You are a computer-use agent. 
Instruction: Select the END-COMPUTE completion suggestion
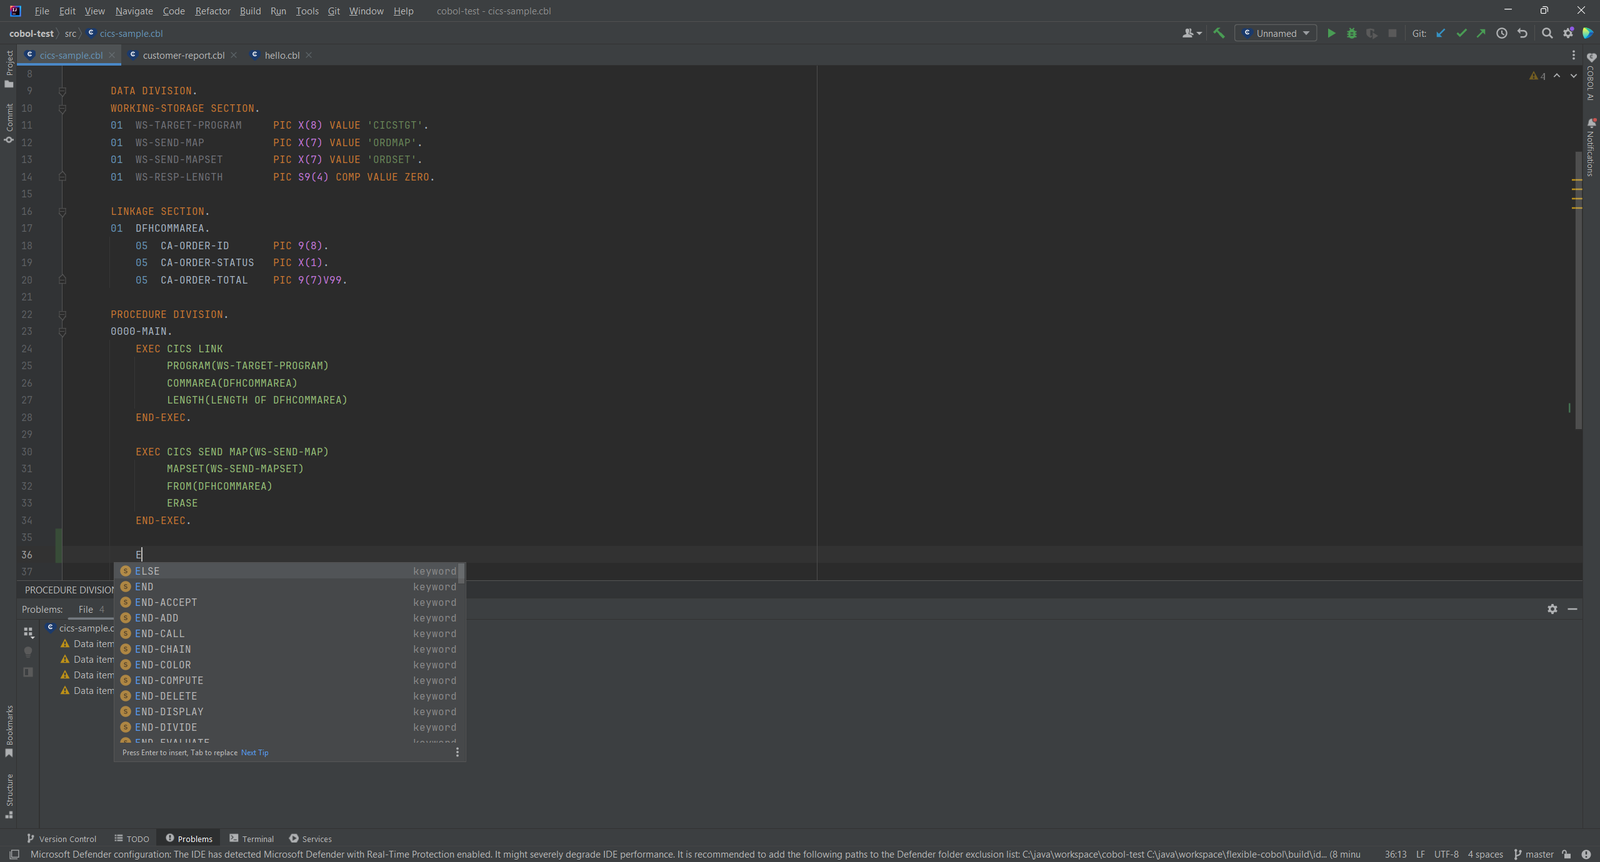(288, 681)
